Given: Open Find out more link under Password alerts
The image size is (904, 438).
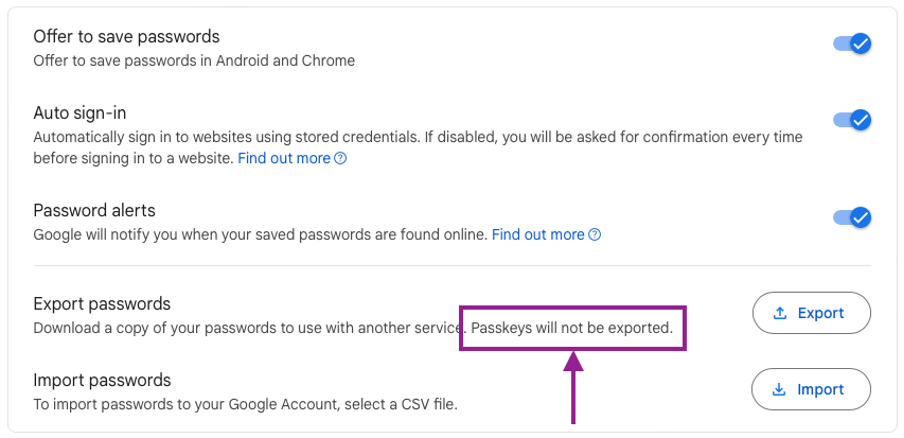Looking at the screenshot, I should pyautogui.click(x=538, y=235).
